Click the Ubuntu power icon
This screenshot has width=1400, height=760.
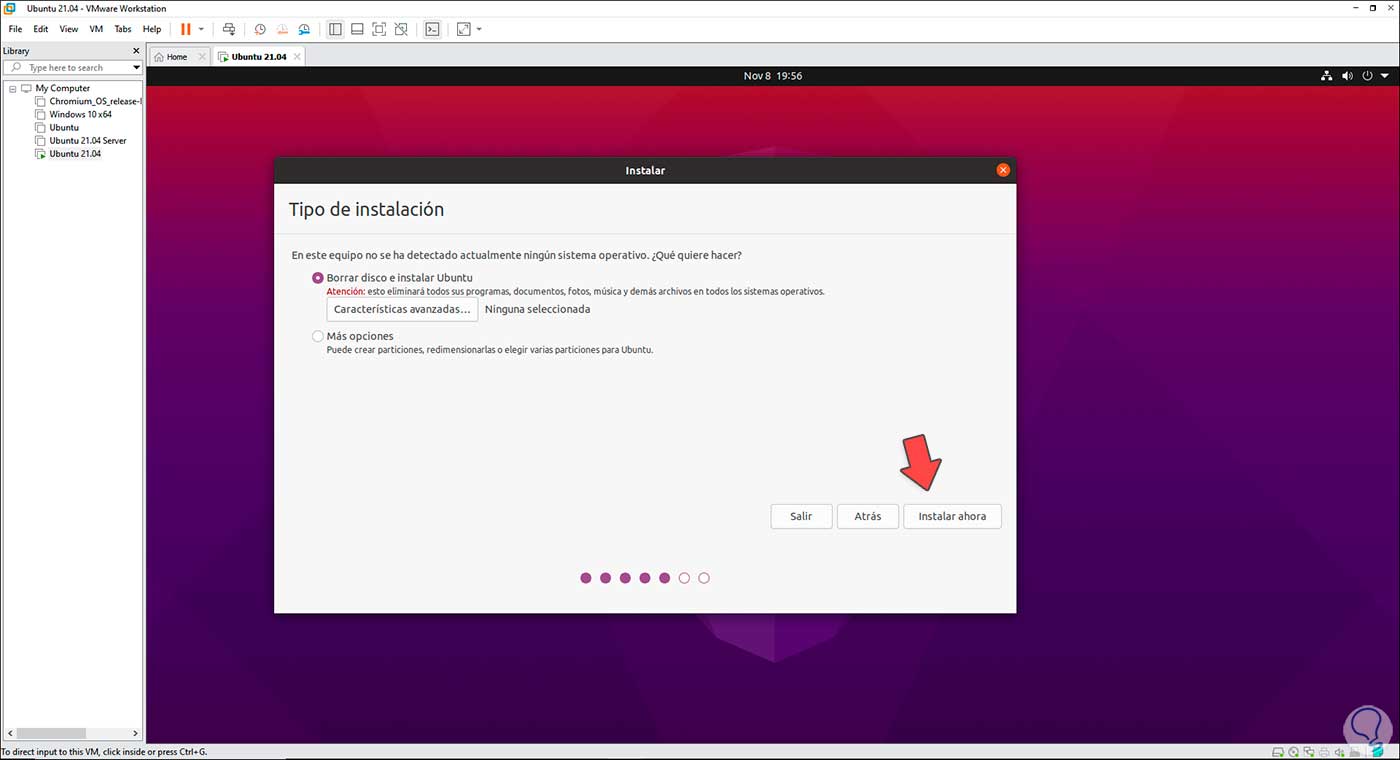[1367, 76]
